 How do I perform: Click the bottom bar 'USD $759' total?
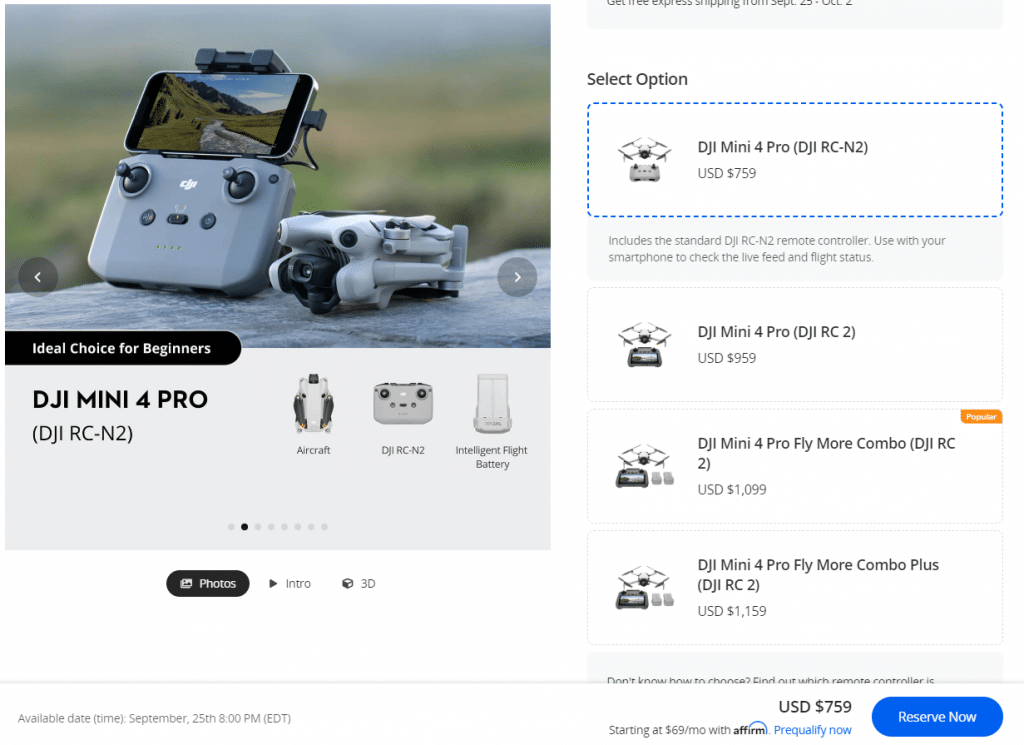click(x=814, y=706)
